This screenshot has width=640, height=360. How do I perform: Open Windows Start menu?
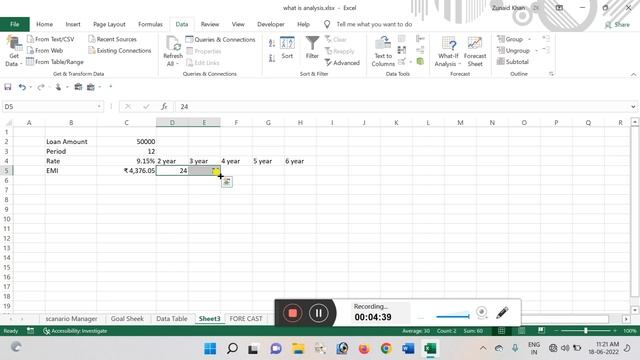point(210,349)
